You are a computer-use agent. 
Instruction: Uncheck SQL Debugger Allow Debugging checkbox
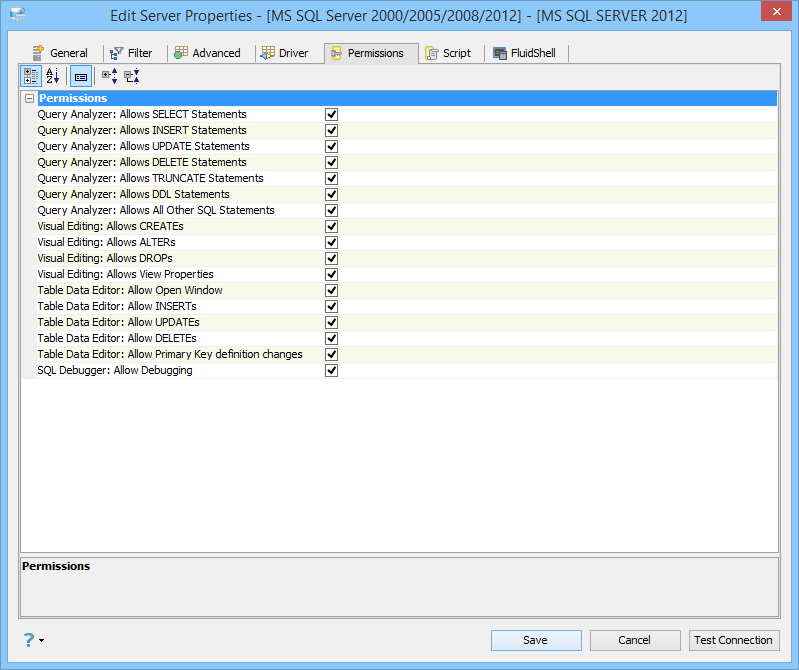[x=331, y=370]
